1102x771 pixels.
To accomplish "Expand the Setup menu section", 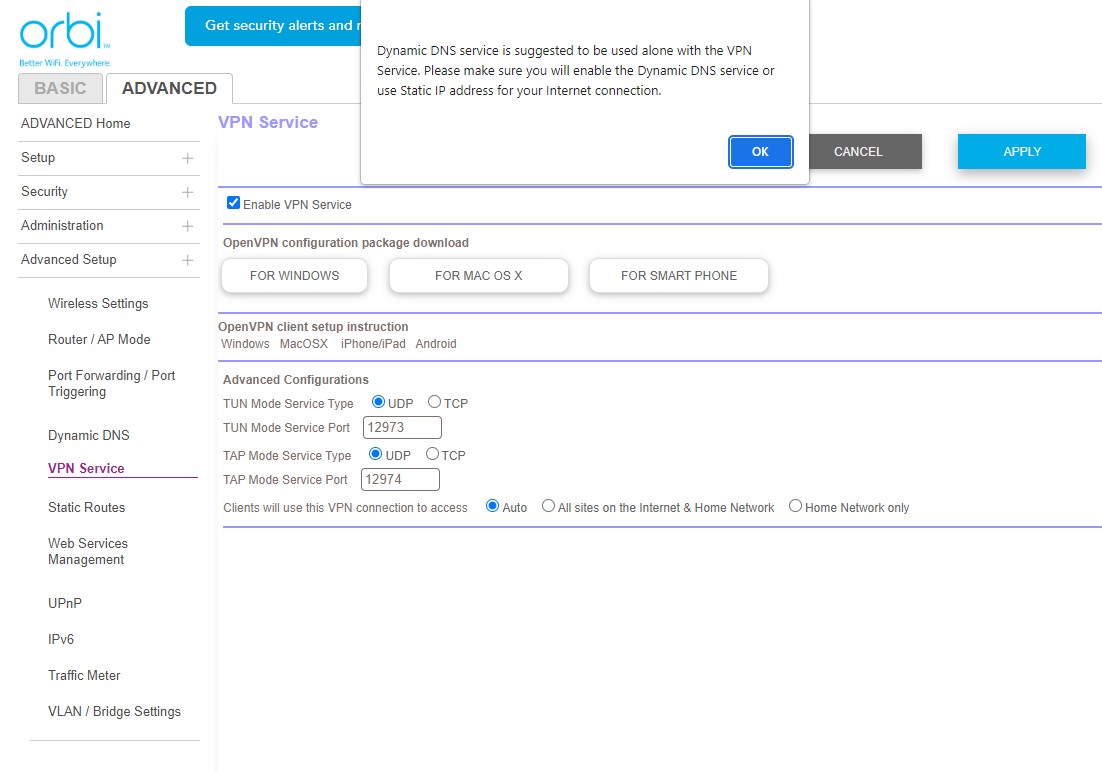I will click(x=187, y=158).
